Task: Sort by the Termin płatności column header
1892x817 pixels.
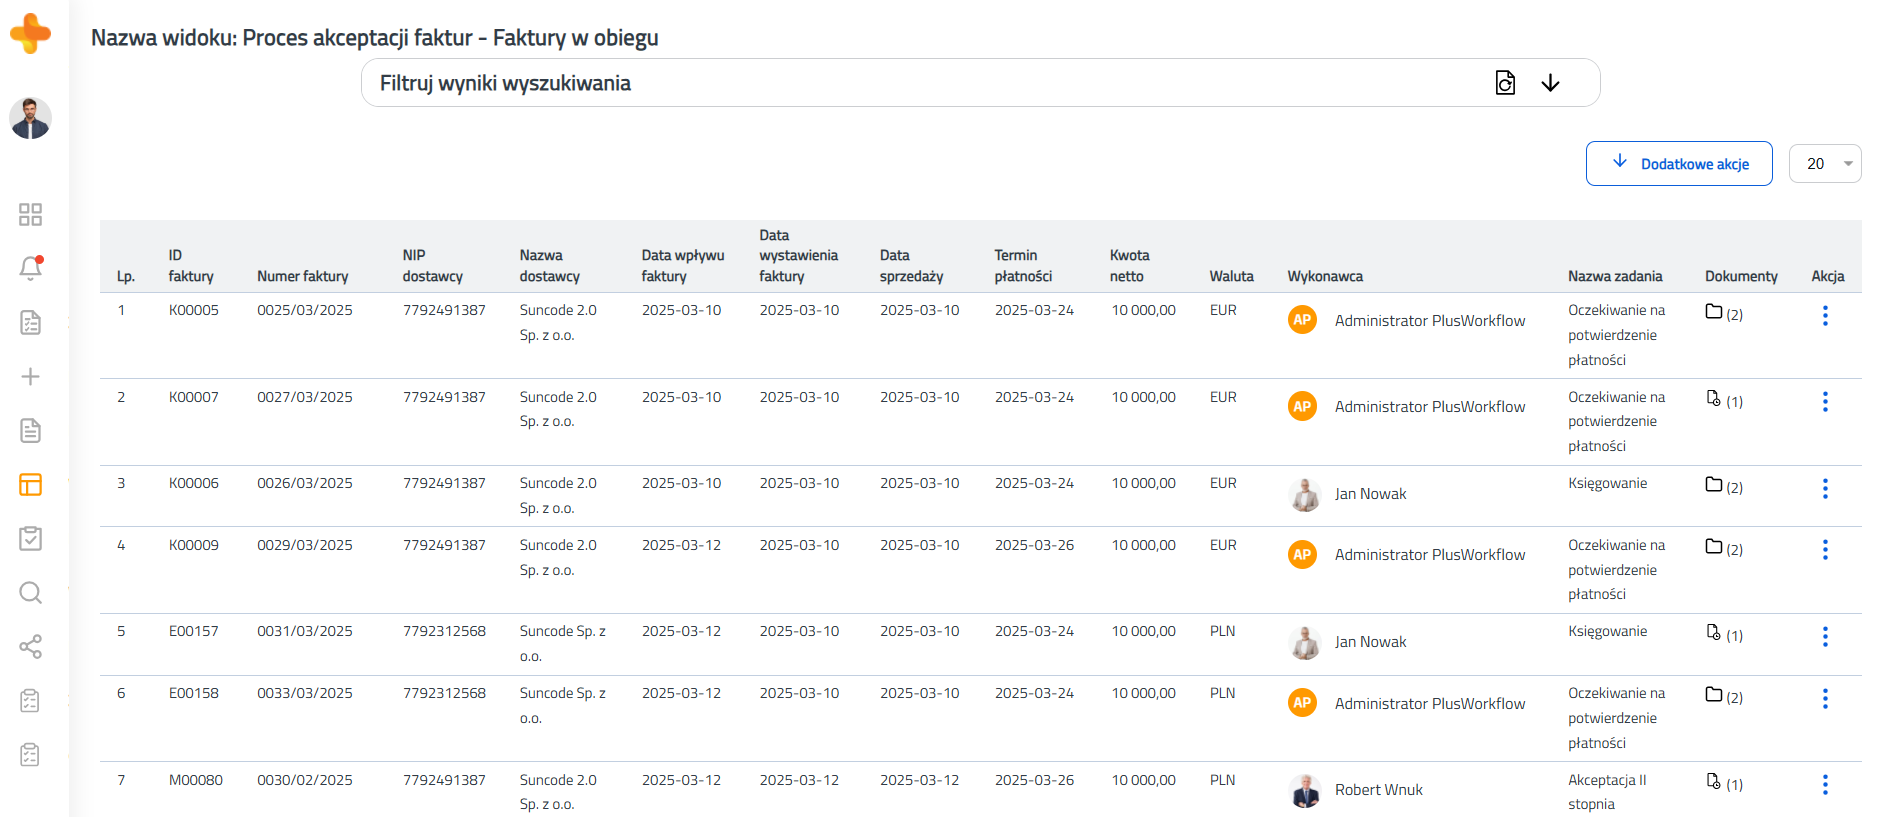Action: point(1023,266)
